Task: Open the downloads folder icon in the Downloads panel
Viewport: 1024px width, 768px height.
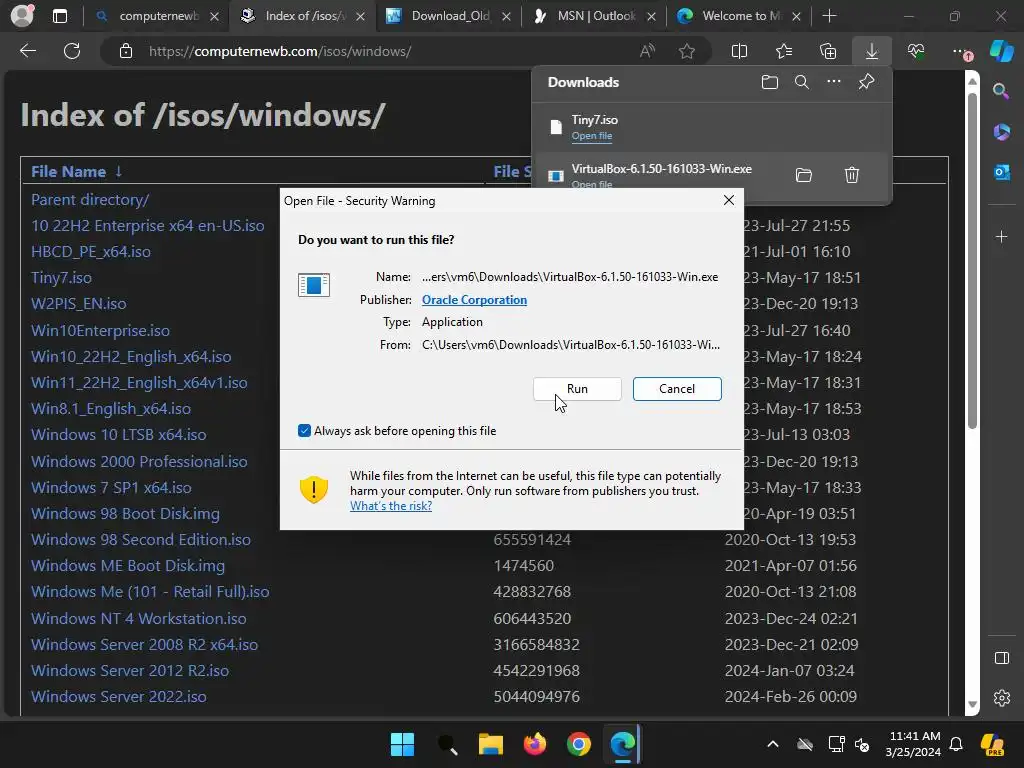Action: (770, 82)
